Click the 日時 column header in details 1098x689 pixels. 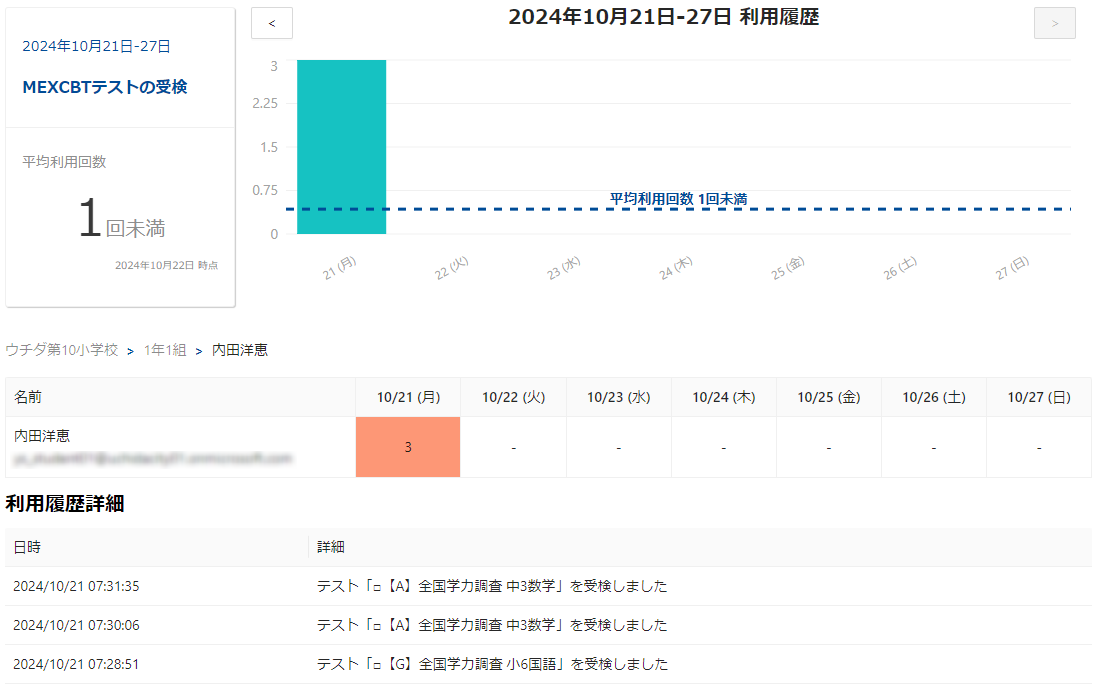coord(27,547)
